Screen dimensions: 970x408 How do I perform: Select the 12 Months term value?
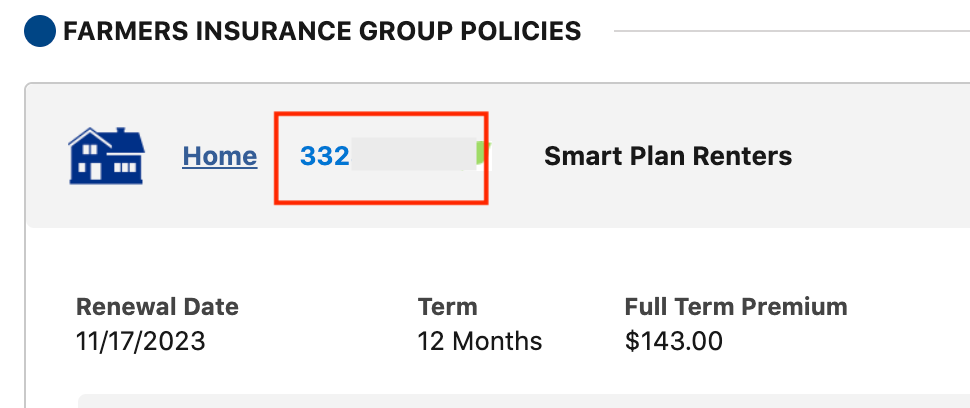click(x=479, y=341)
